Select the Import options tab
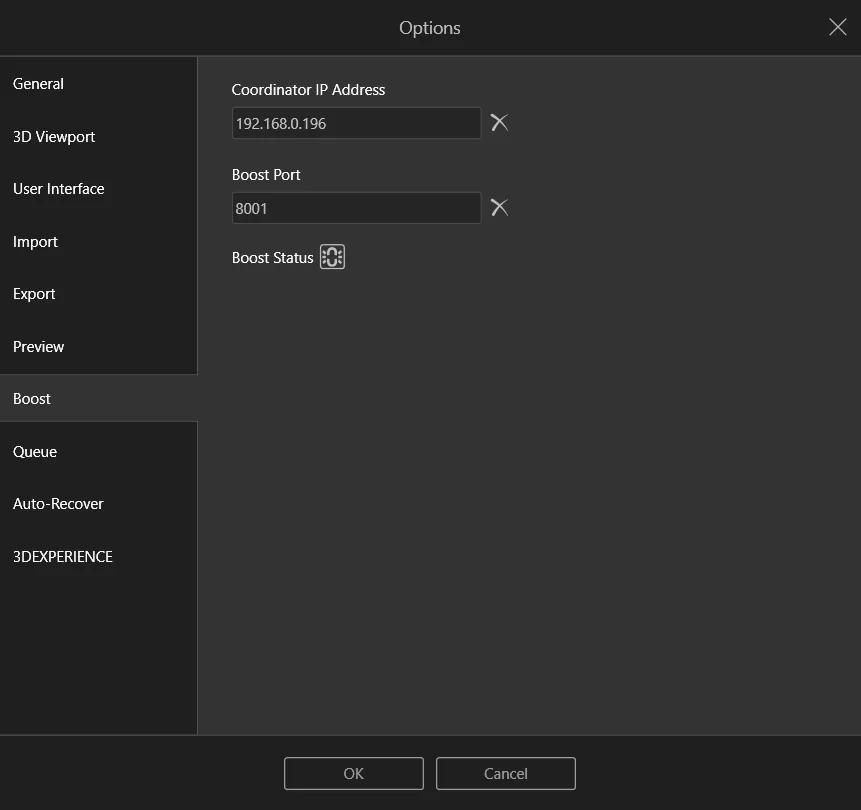The width and height of the screenshot is (861, 810). point(99,242)
